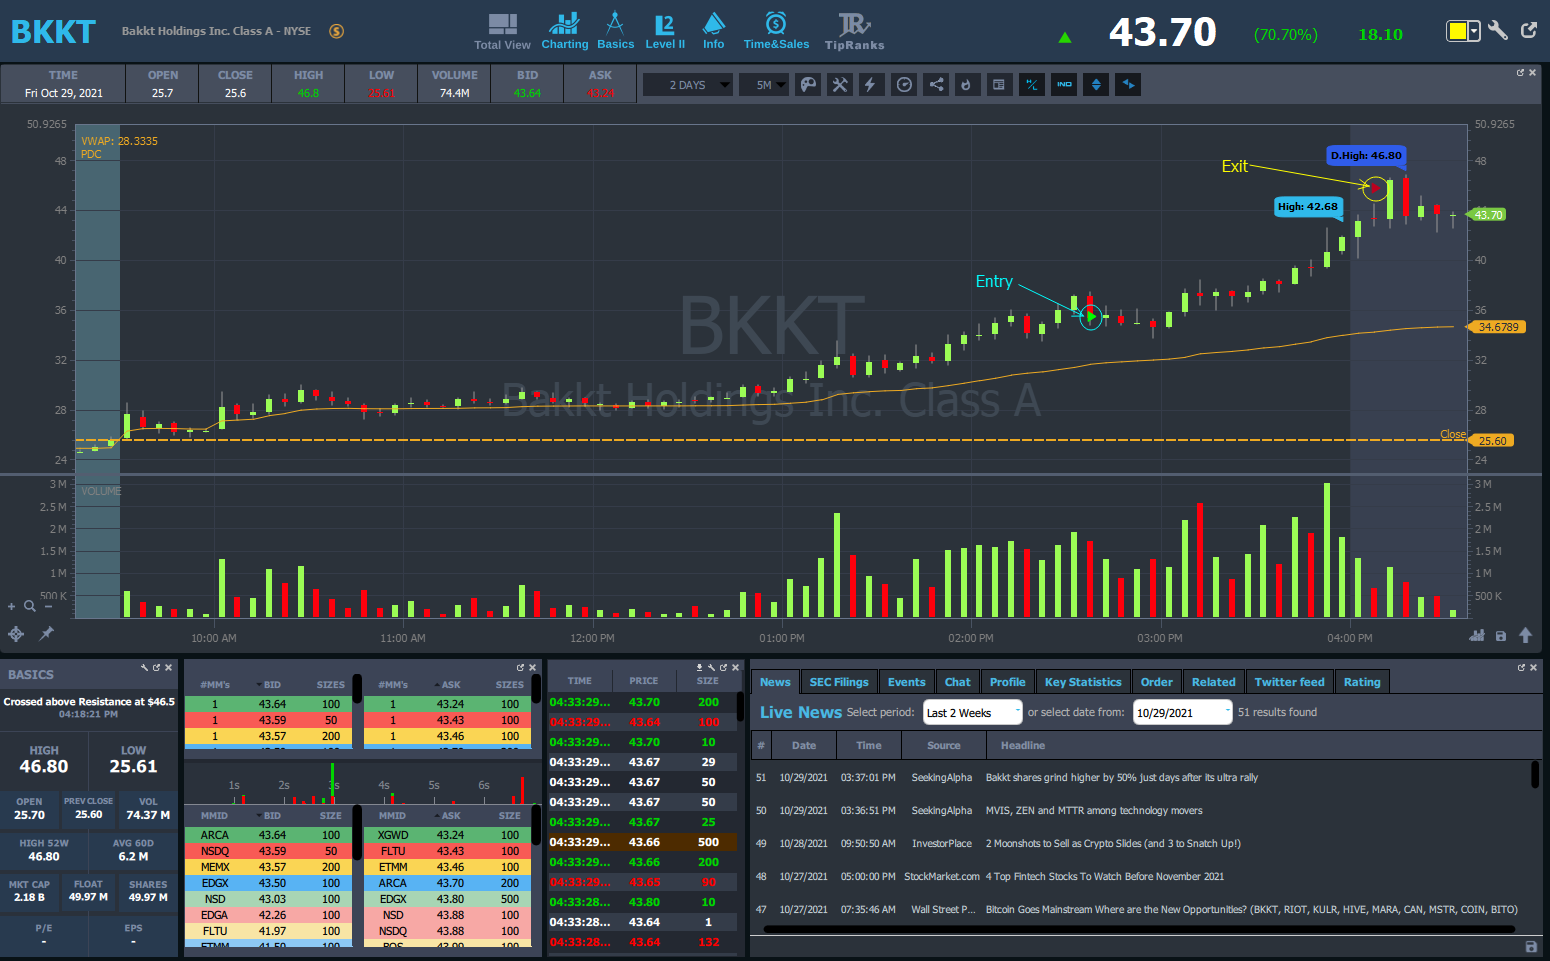The image size is (1550, 961).
Task: Open the 2 DAYS range dropdown
Action: pyautogui.click(x=687, y=85)
